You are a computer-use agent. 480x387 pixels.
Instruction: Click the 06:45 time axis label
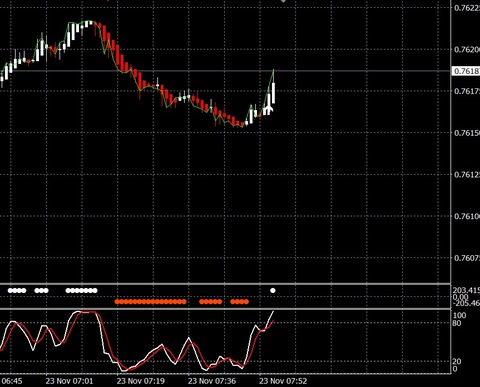[x=12, y=381]
